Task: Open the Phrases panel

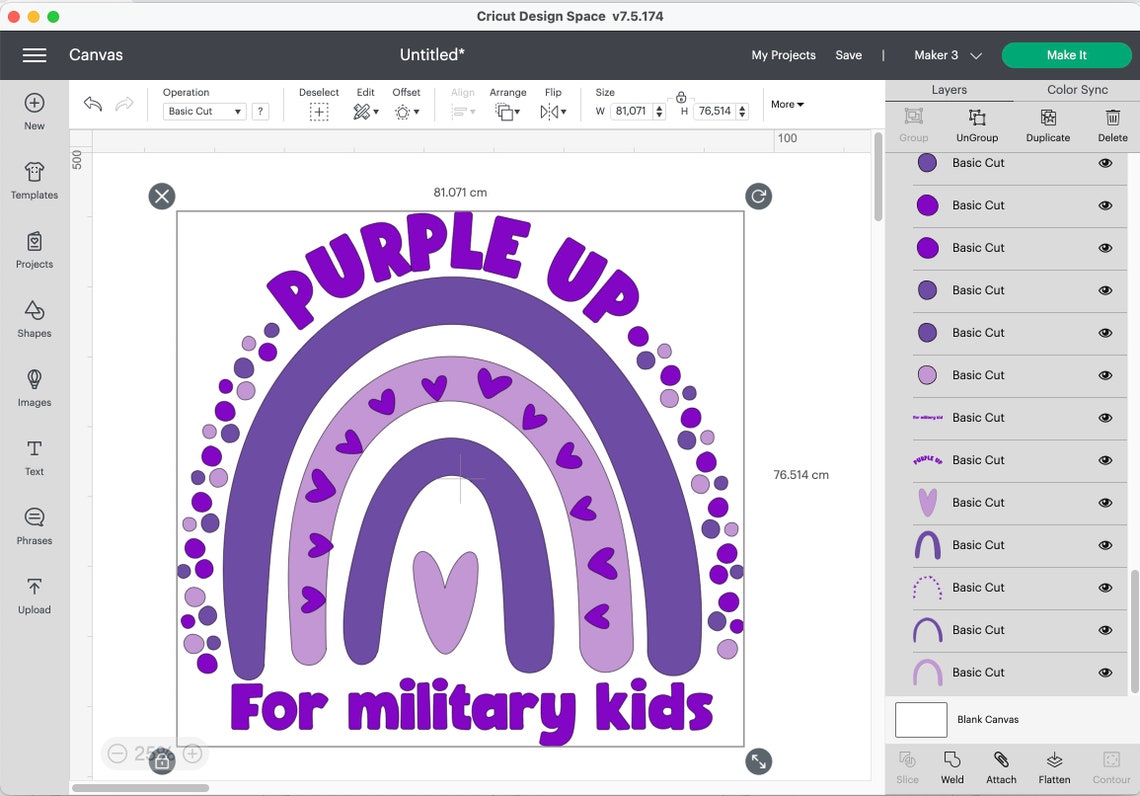Action: tap(34, 527)
